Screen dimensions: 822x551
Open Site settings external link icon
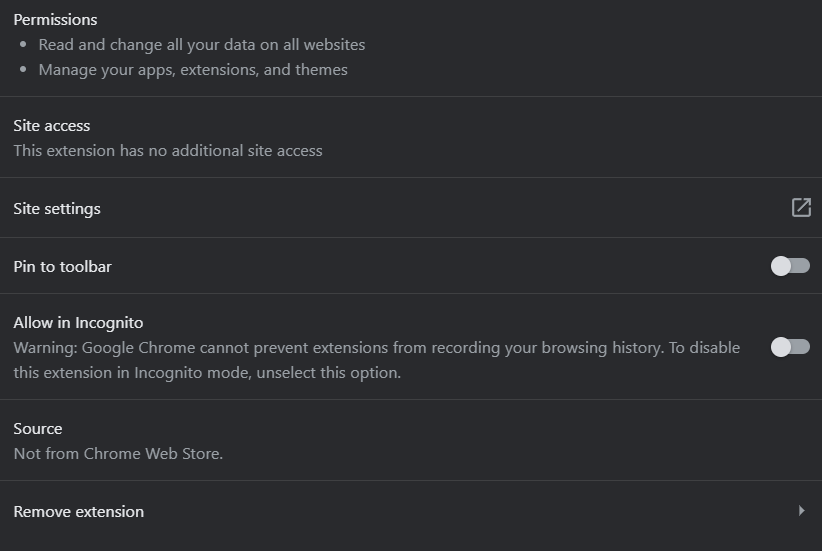pyautogui.click(x=801, y=207)
